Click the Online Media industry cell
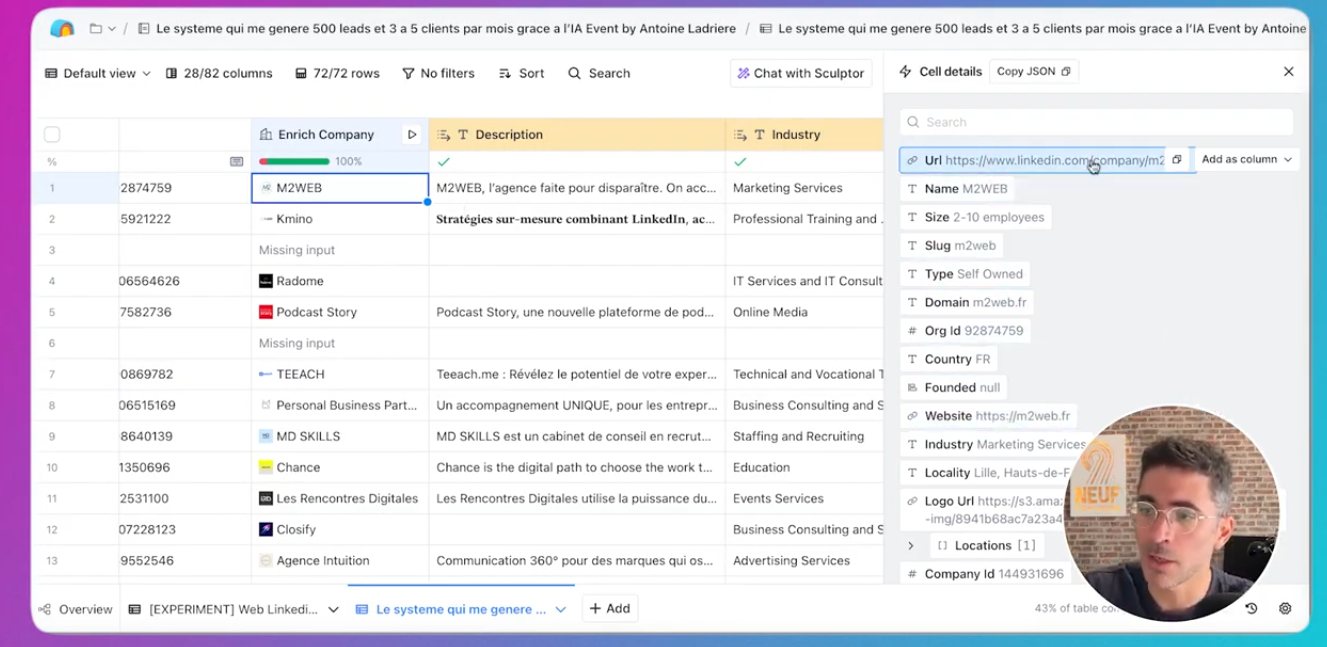1327x647 pixels. click(x=804, y=312)
